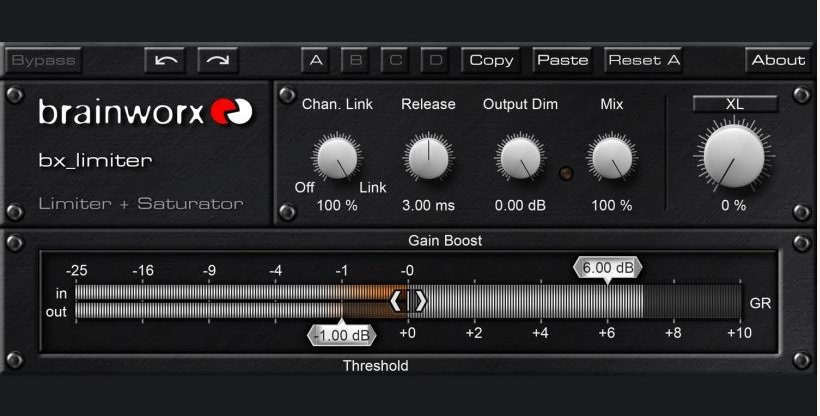820x416 pixels.
Task: Click the large XL amount knob
Action: click(734, 156)
